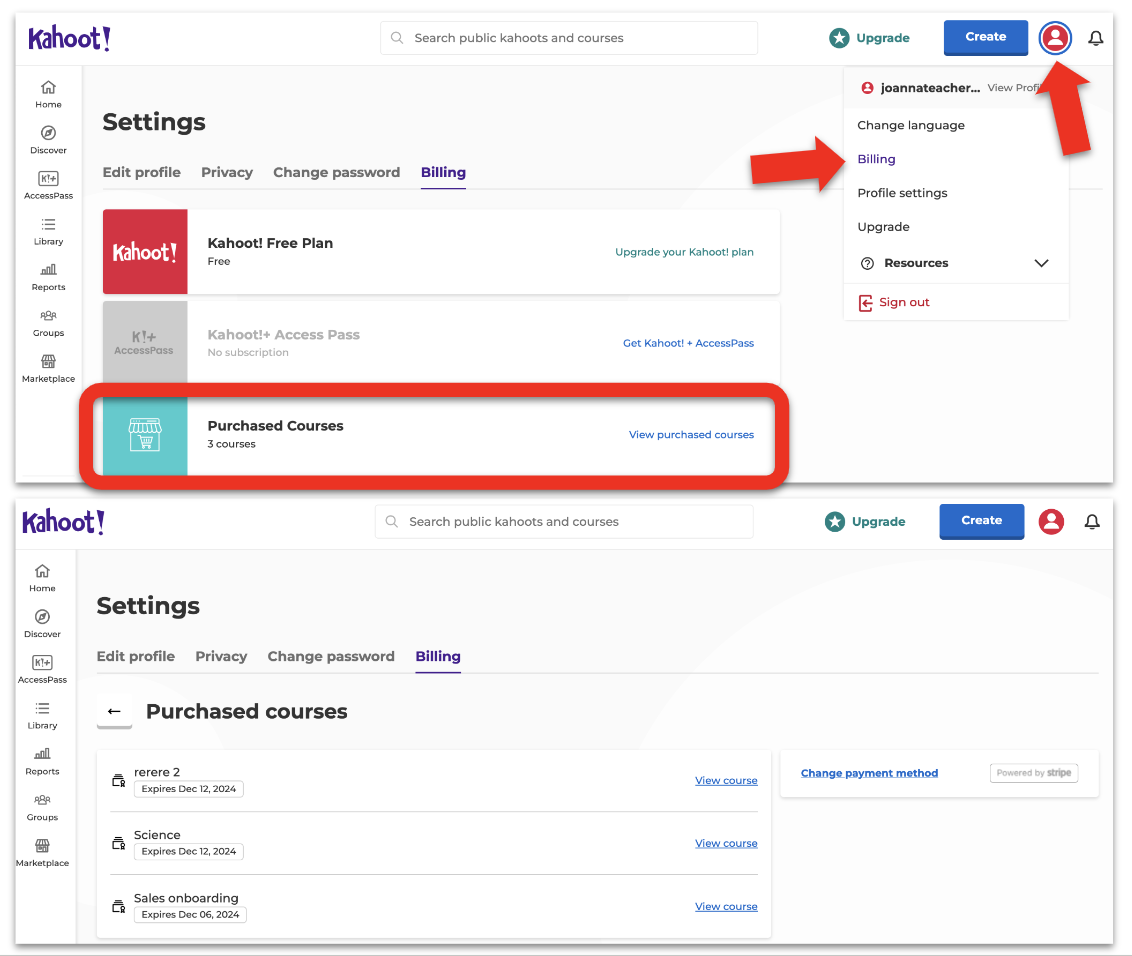This screenshot has height=956, width=1132.
Task: Select Upgrade in the account menu
Action: [x=884, y=227]
